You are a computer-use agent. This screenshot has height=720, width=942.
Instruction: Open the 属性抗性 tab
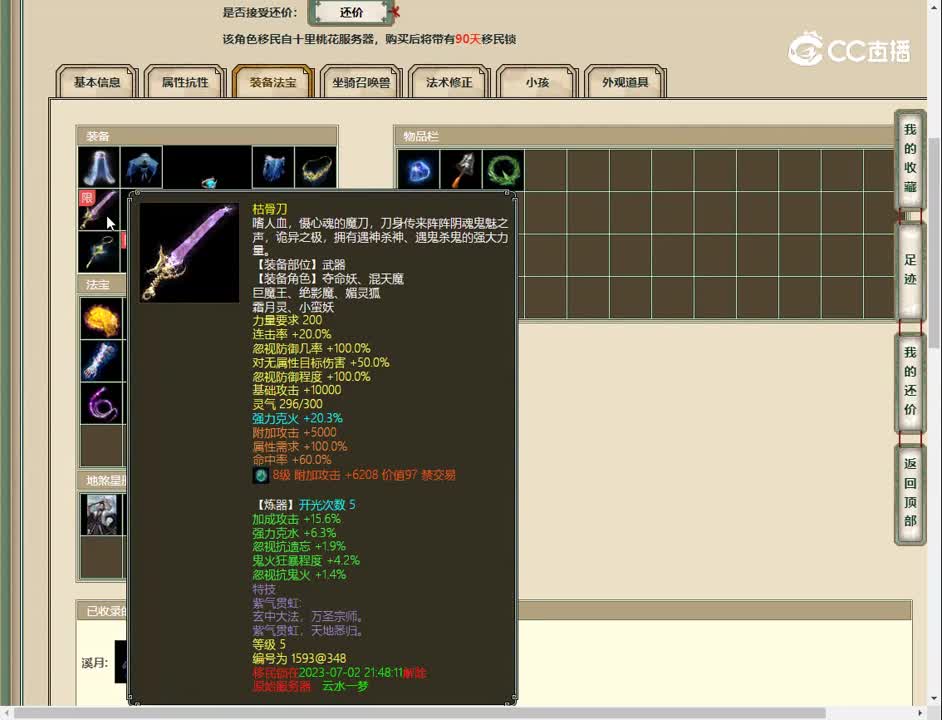(x=184, y=83)
